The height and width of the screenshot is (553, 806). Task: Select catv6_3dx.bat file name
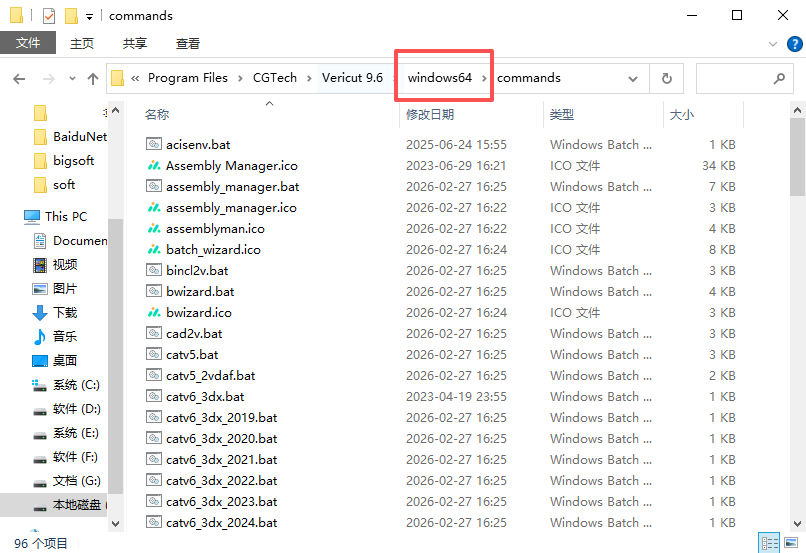[205, 397]
